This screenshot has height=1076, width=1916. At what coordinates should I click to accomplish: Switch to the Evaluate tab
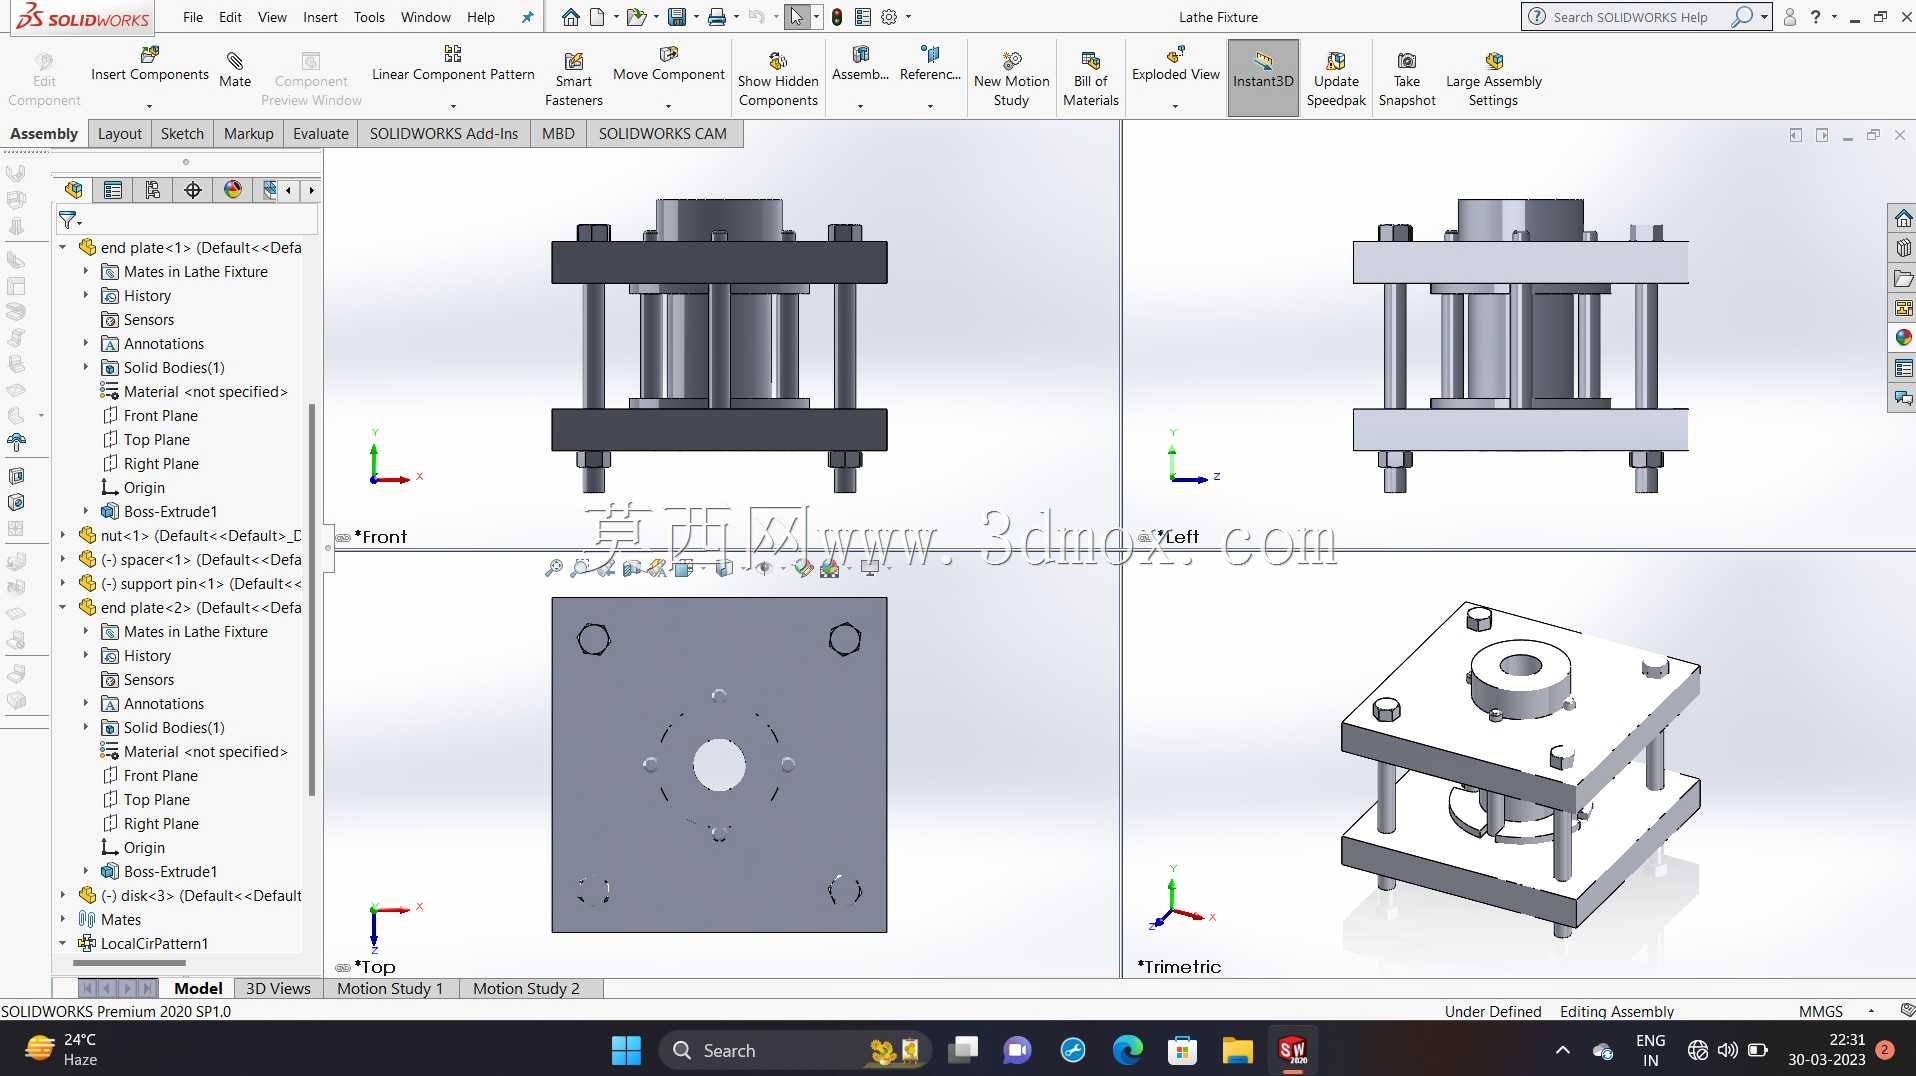tap(321, 133)
